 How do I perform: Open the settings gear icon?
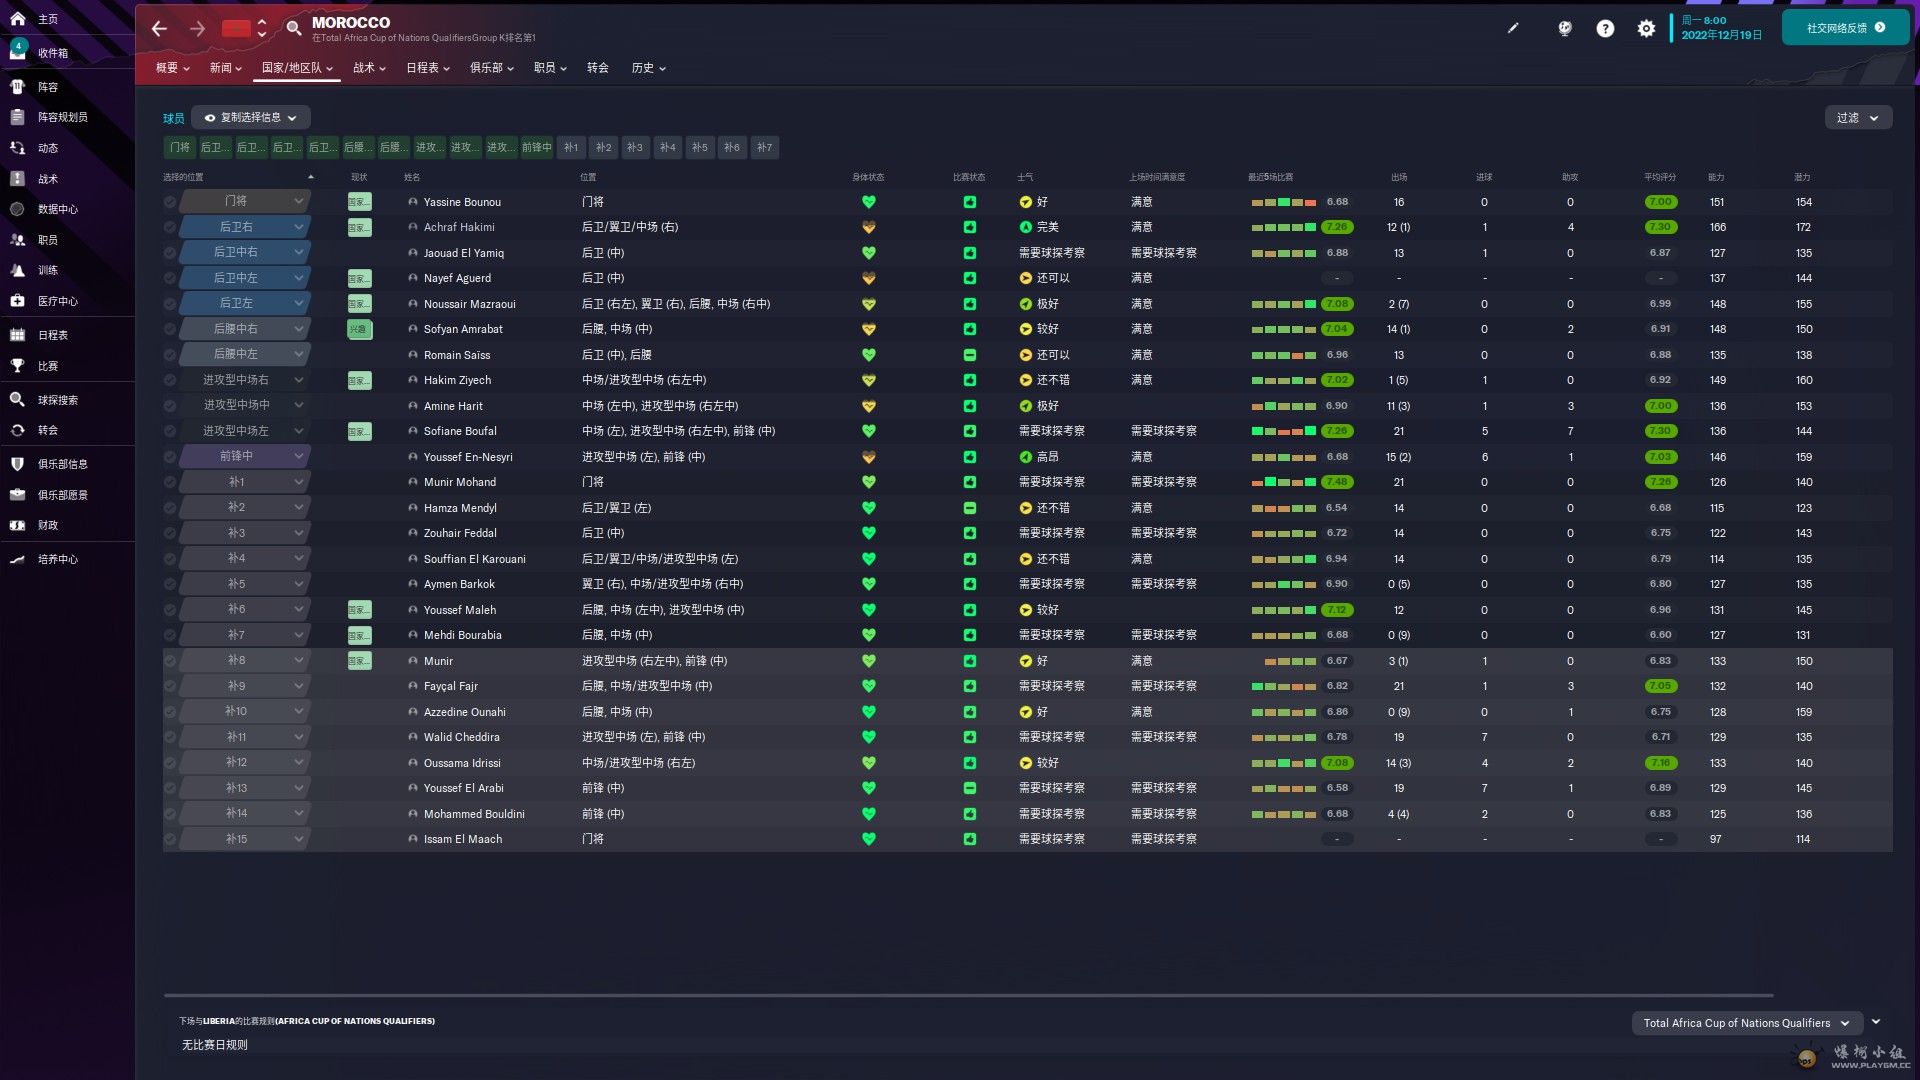[1646, 29]
